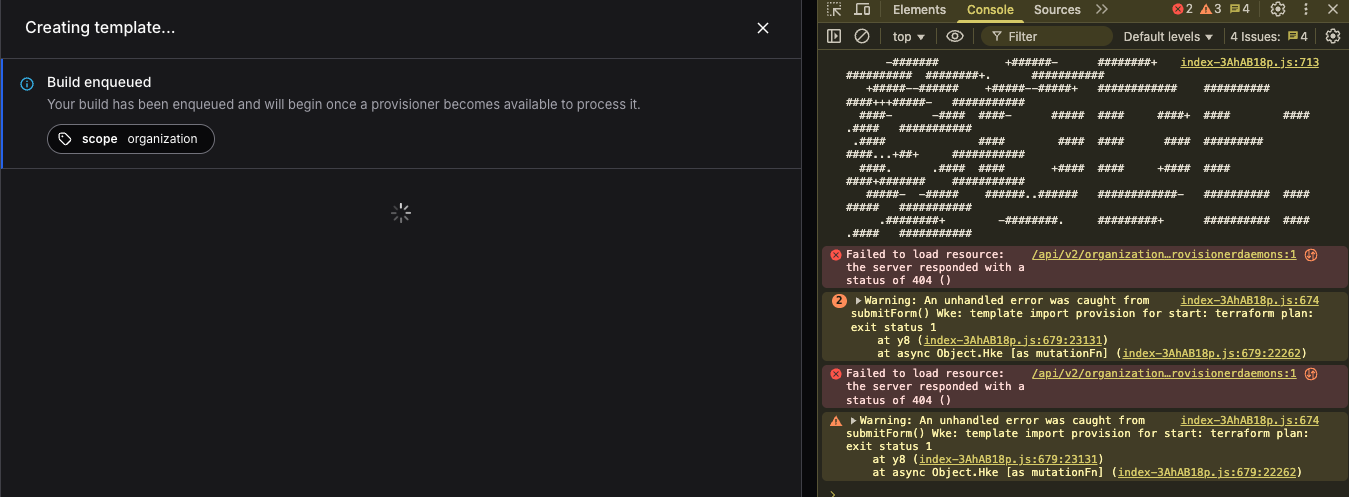
Task: Open the index-3AhAB18p.js:713 source link
Action: tap(1249, 62)
